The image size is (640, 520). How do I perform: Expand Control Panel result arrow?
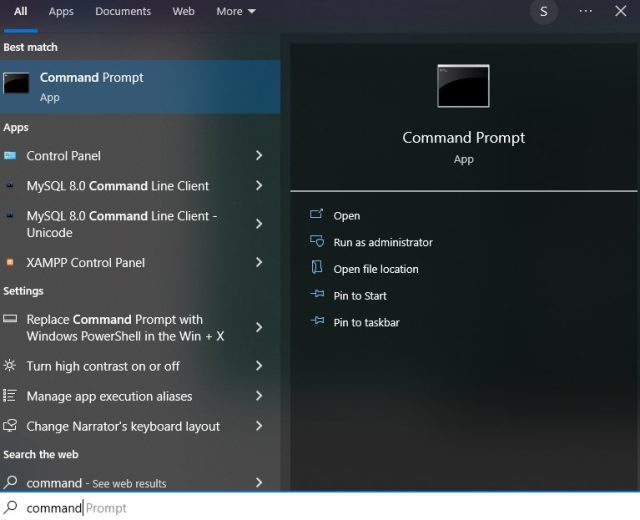tap(259, 156)
